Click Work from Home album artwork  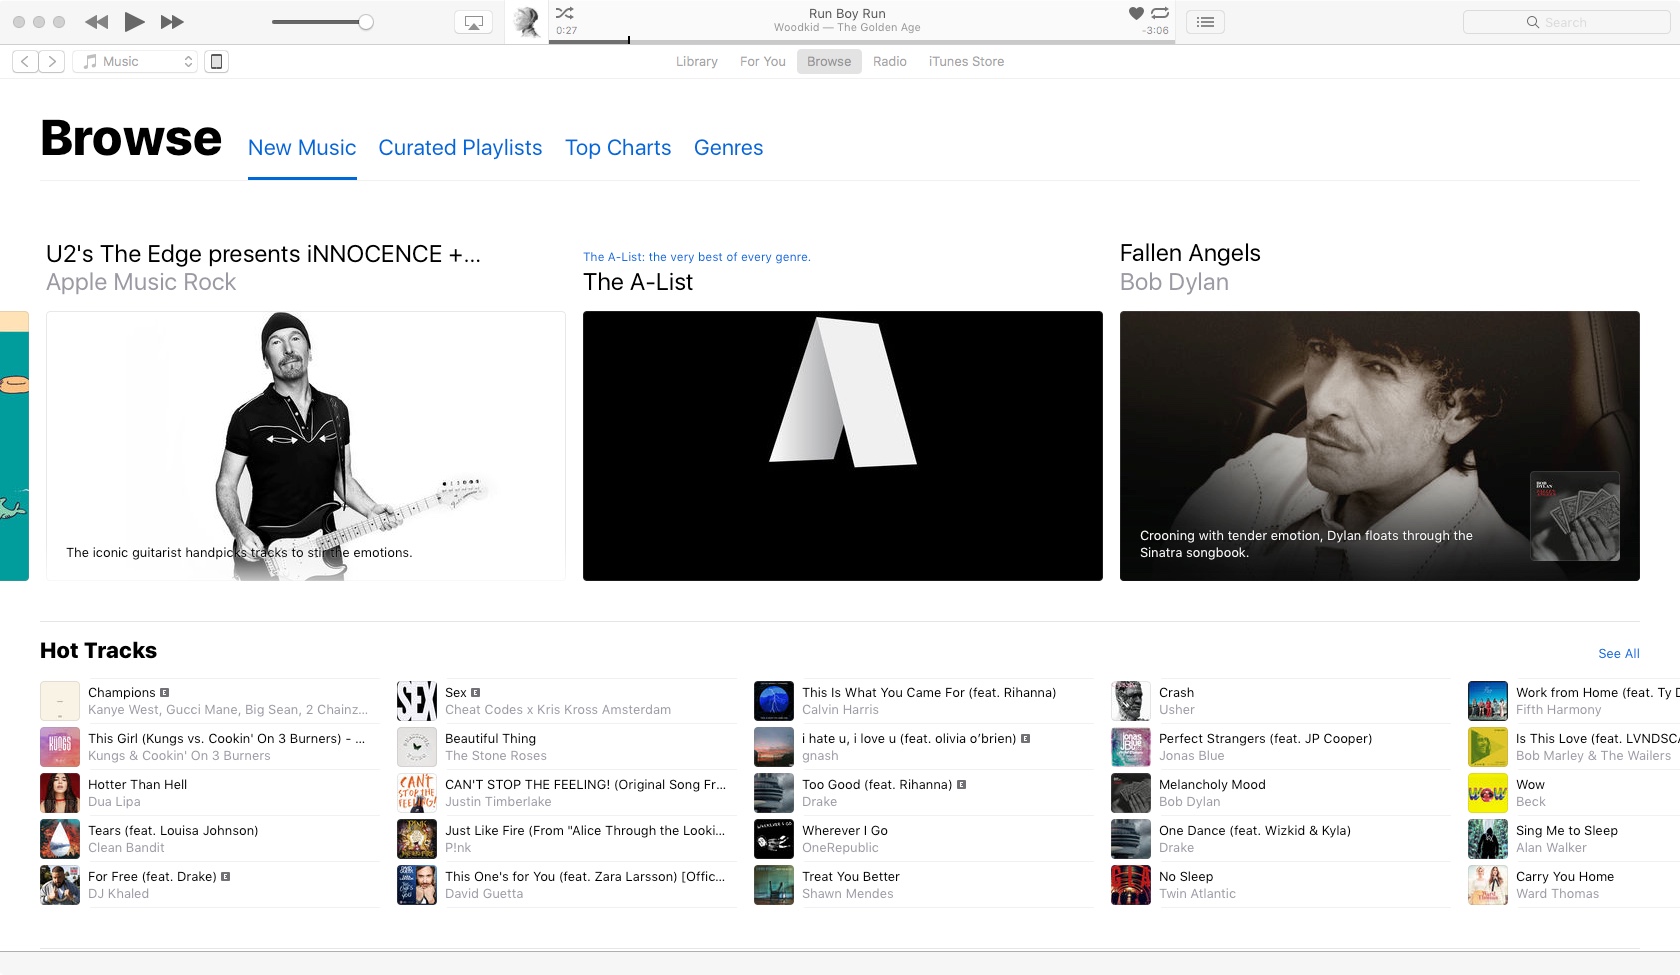pyautogui.click(x=1488, y=701)
